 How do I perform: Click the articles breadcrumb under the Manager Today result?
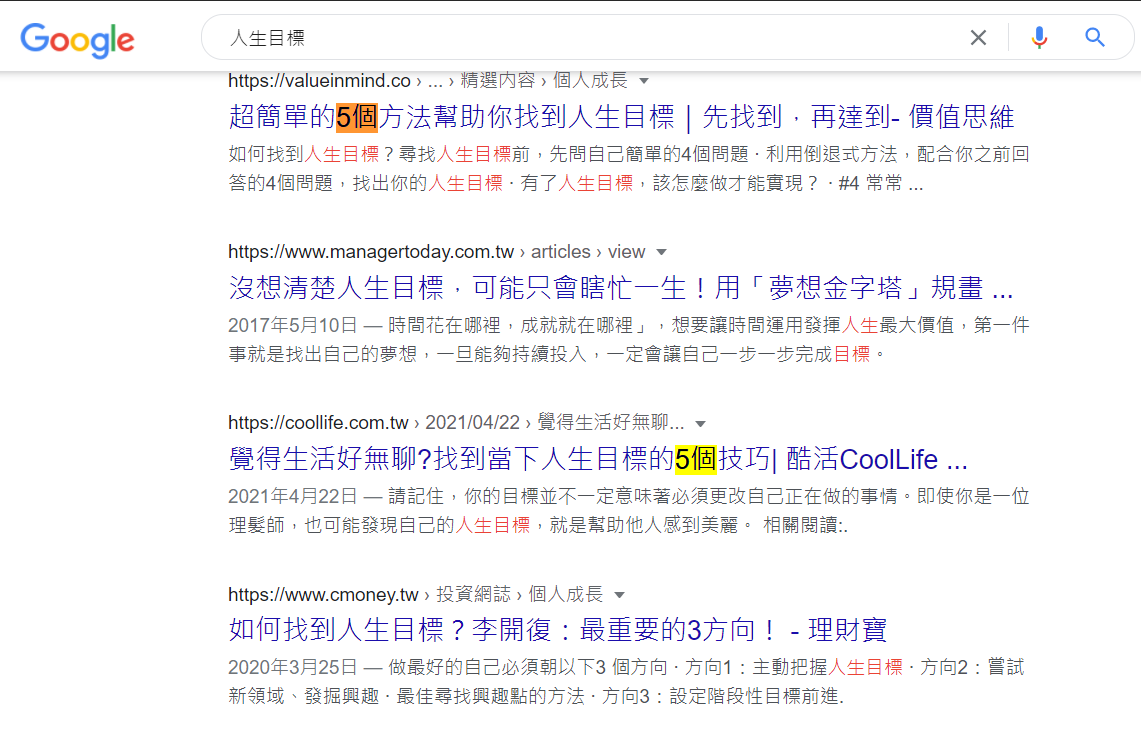coord(560,252)
